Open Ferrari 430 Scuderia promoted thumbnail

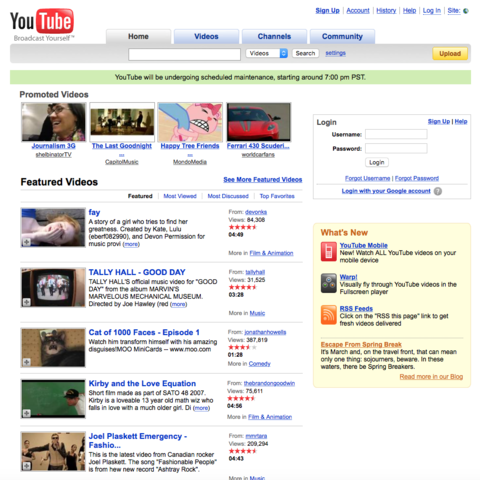(259, 122)
